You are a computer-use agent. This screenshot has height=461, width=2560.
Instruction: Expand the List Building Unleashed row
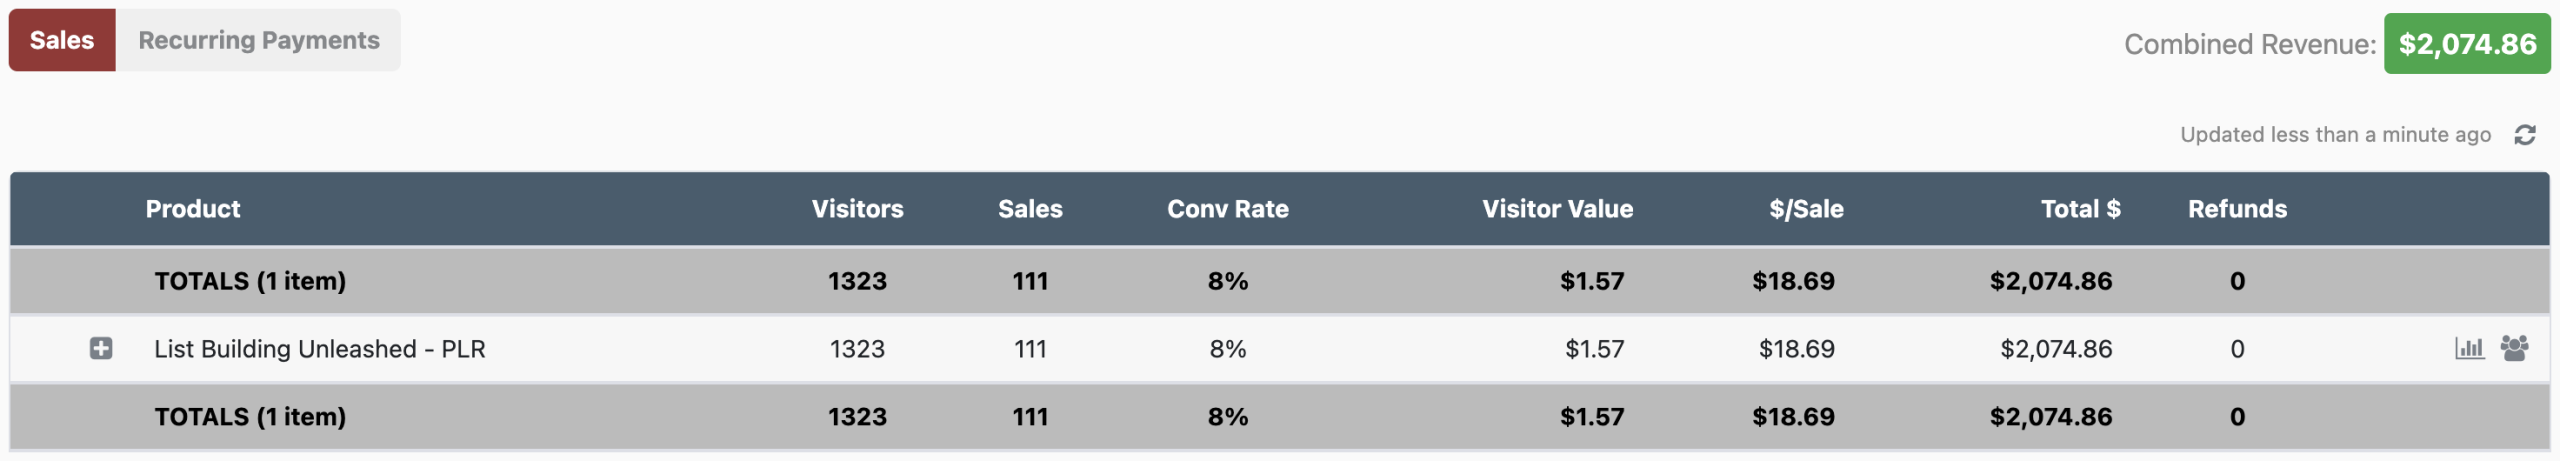[101, 348]
